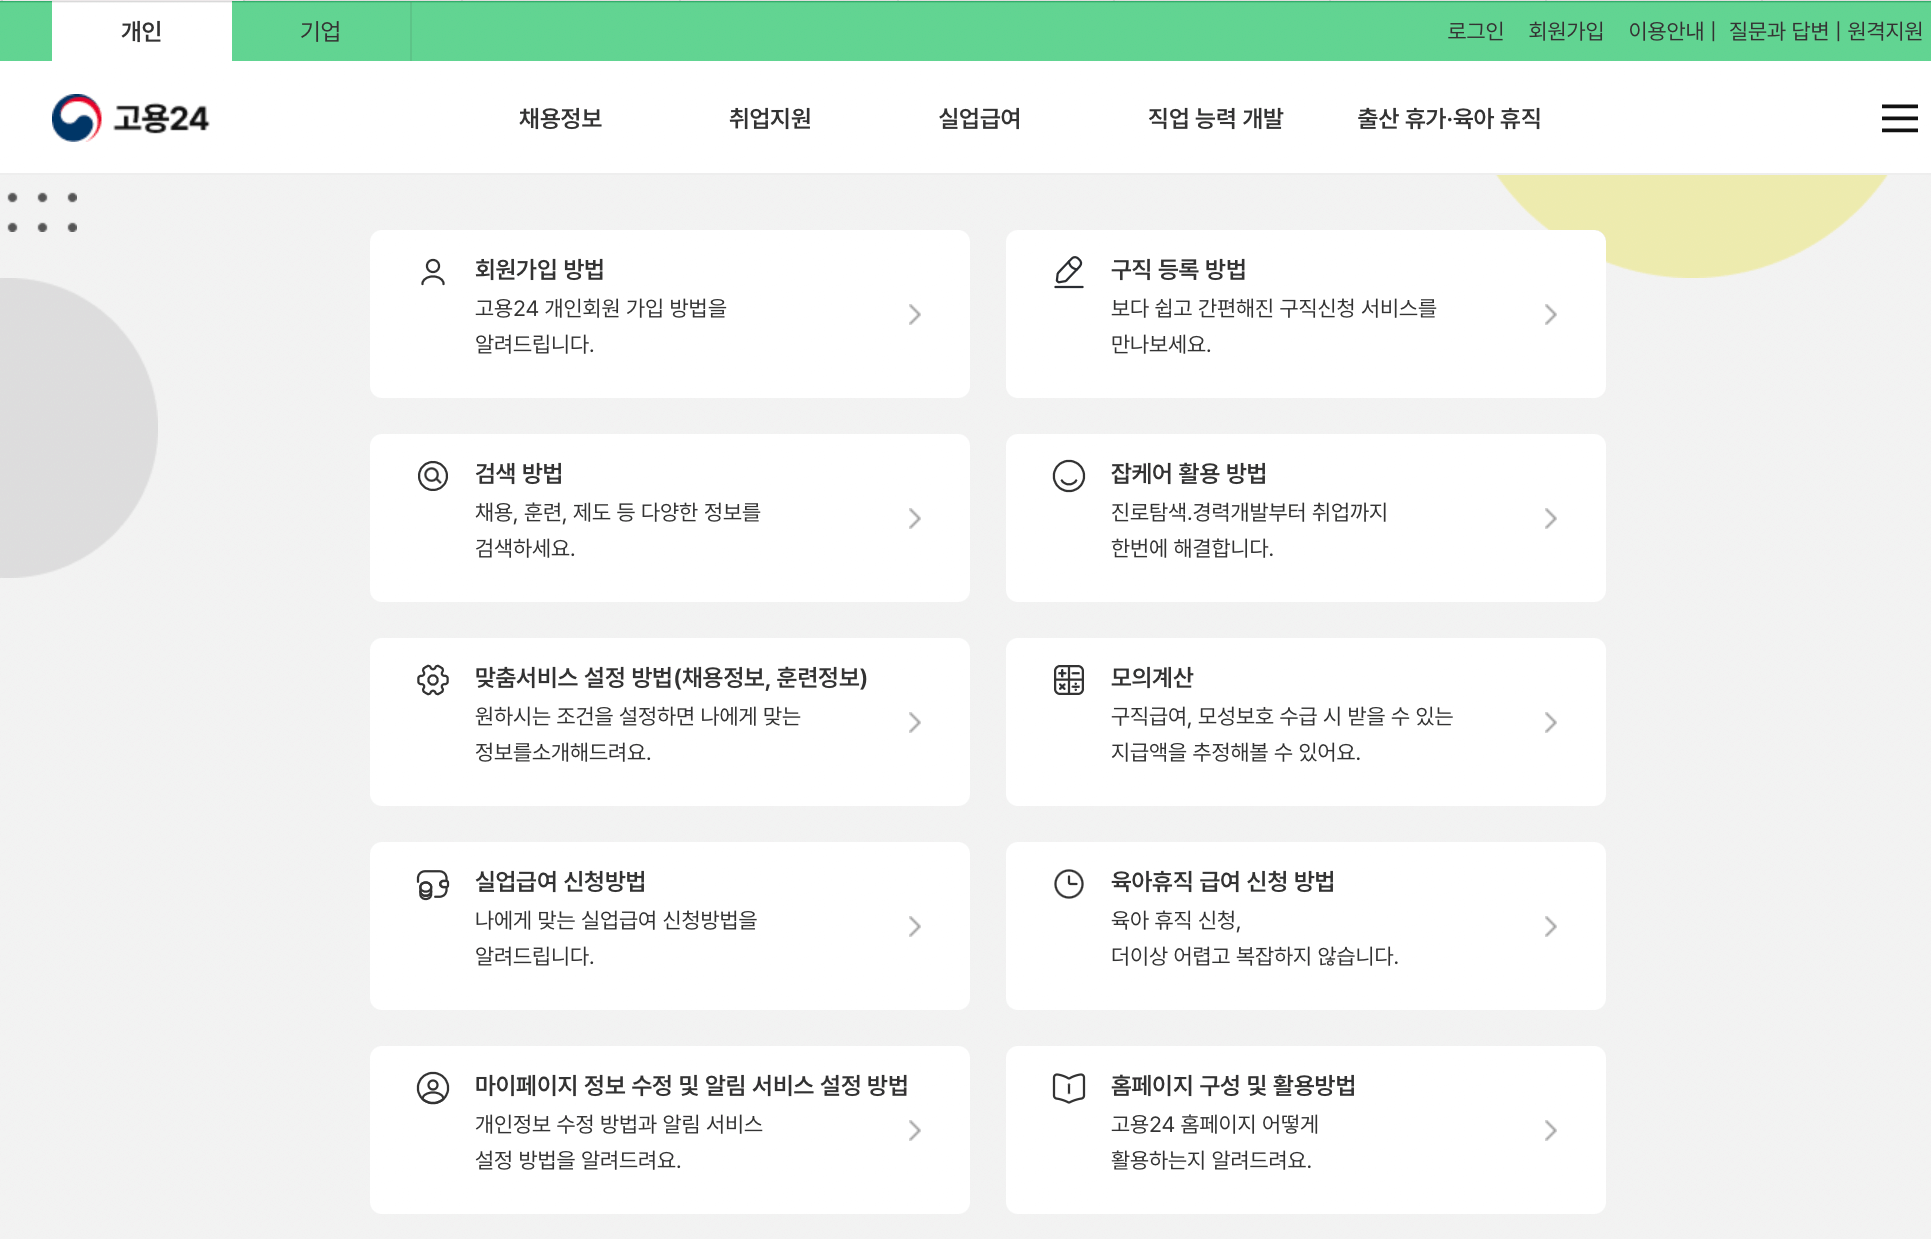Select the 개인 tab
The image size is (1931, 1239).
tap(141, 31)
